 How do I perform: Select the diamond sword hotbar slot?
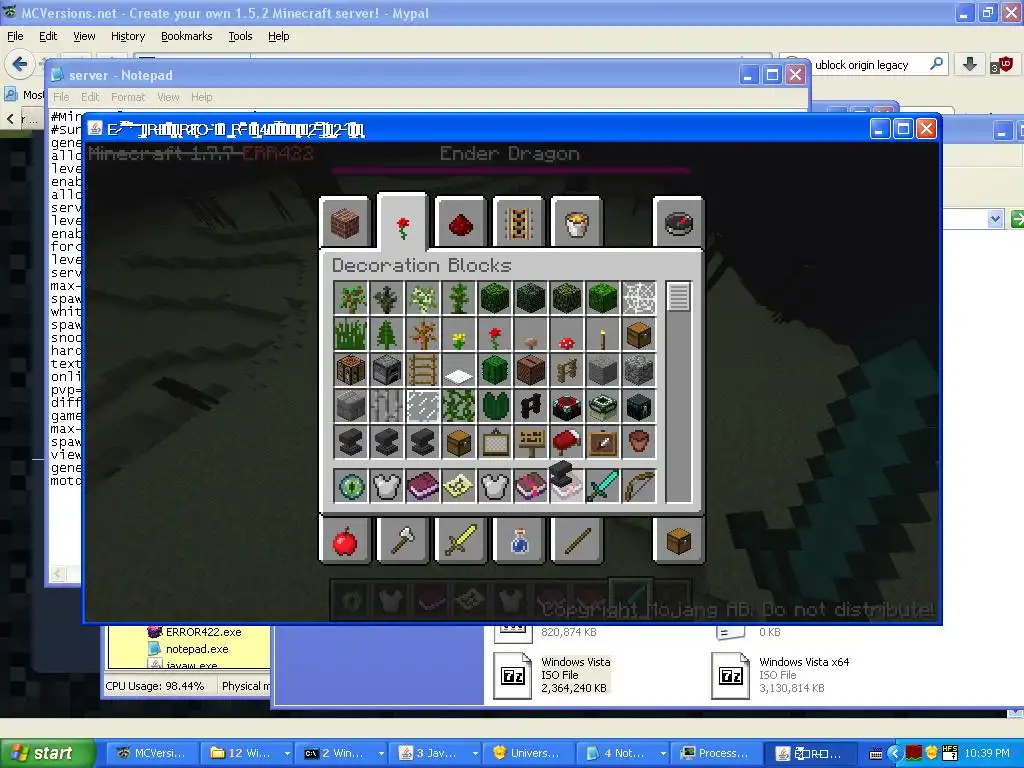[x=603, y=487]
